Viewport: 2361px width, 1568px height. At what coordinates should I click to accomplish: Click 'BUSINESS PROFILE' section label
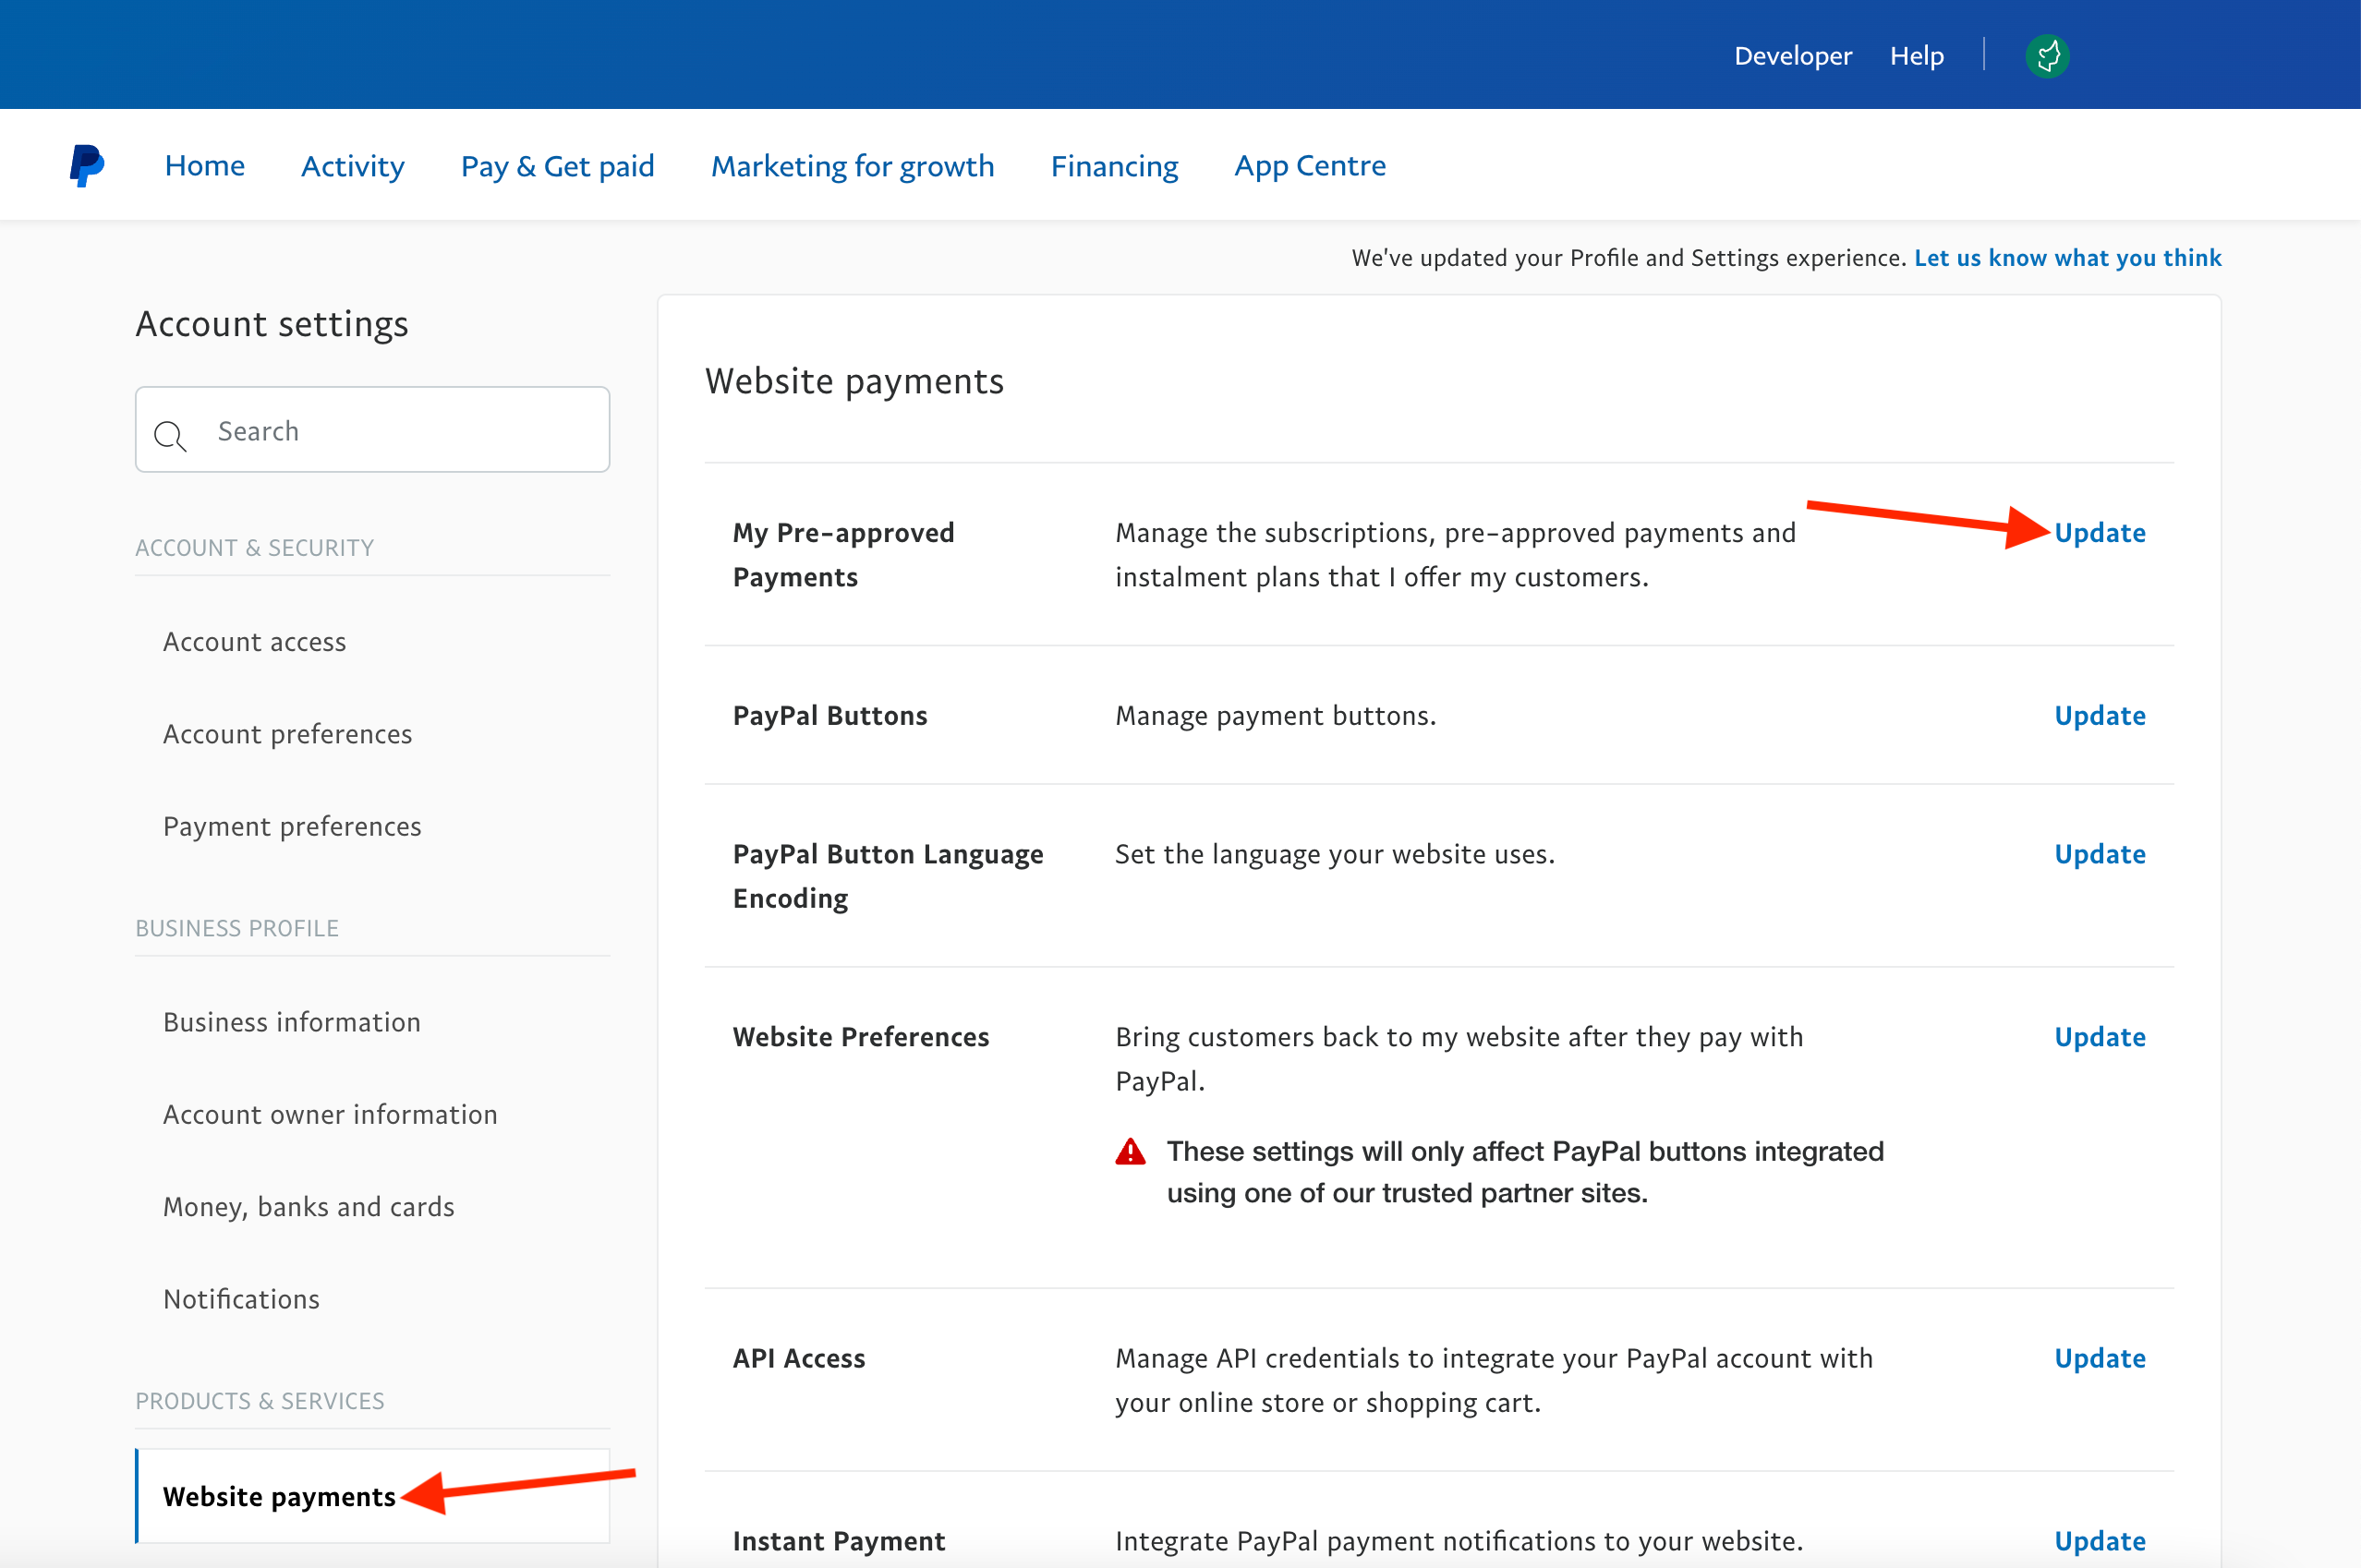point(237,928)
